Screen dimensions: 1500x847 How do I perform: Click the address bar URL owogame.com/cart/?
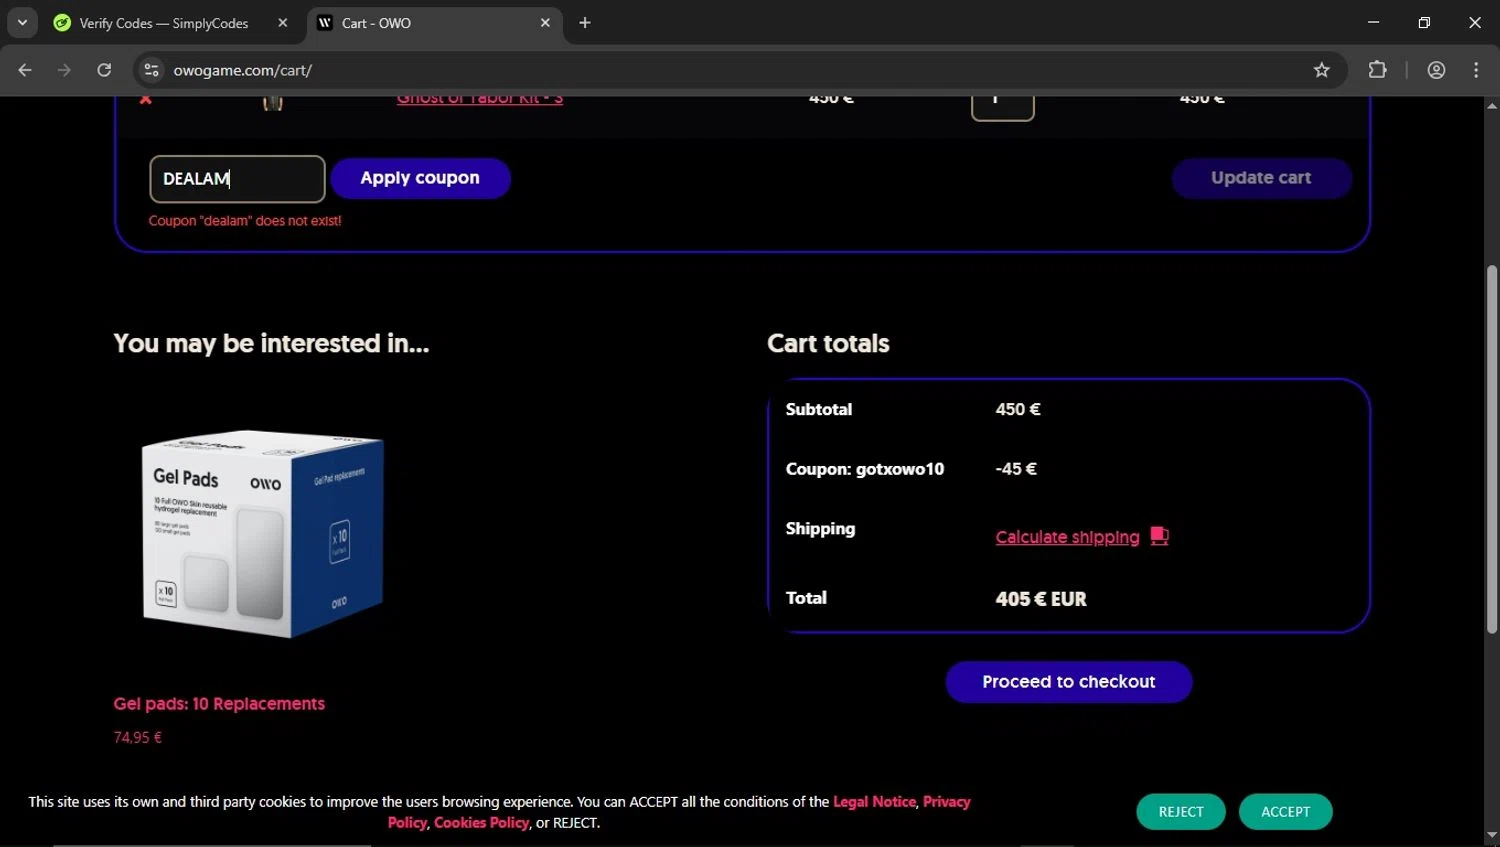click(243, 70)
